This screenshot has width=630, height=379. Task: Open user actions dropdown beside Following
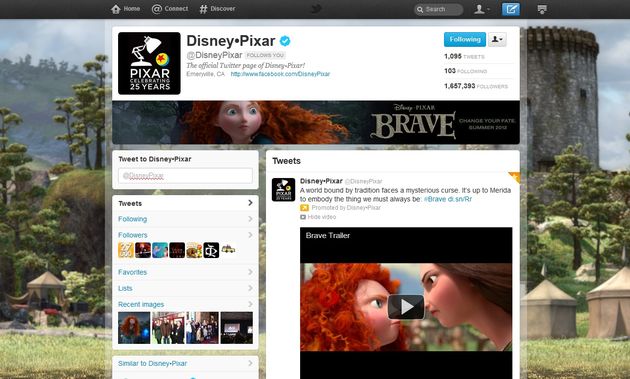(497, 39)
